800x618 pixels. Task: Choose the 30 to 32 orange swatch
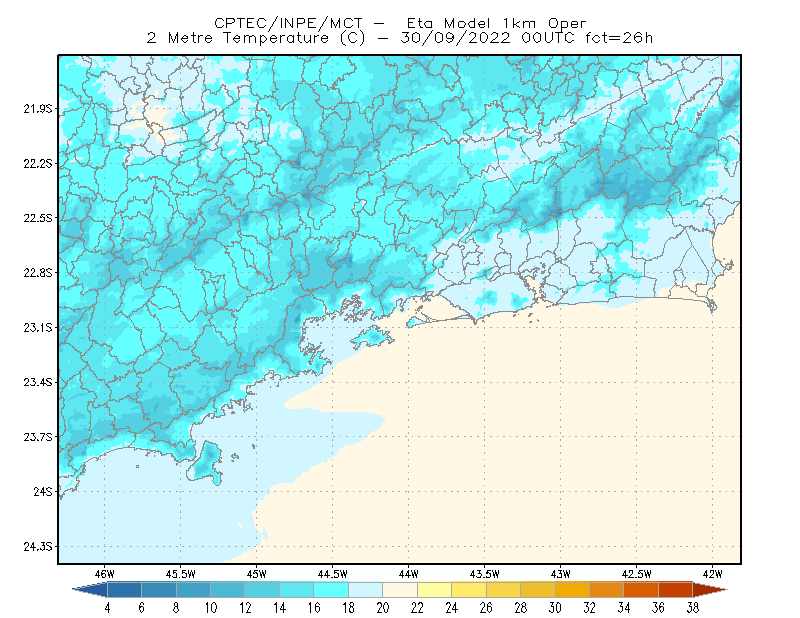(x=572, y=590)
